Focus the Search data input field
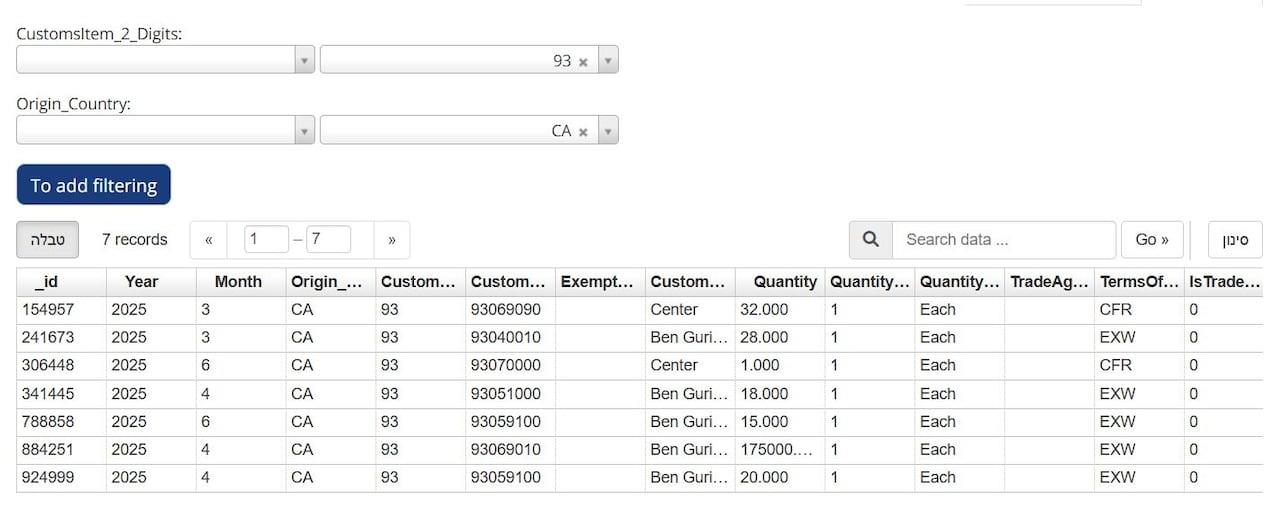This screenshot has height=516, width=1280. (x=1003, y=240)
